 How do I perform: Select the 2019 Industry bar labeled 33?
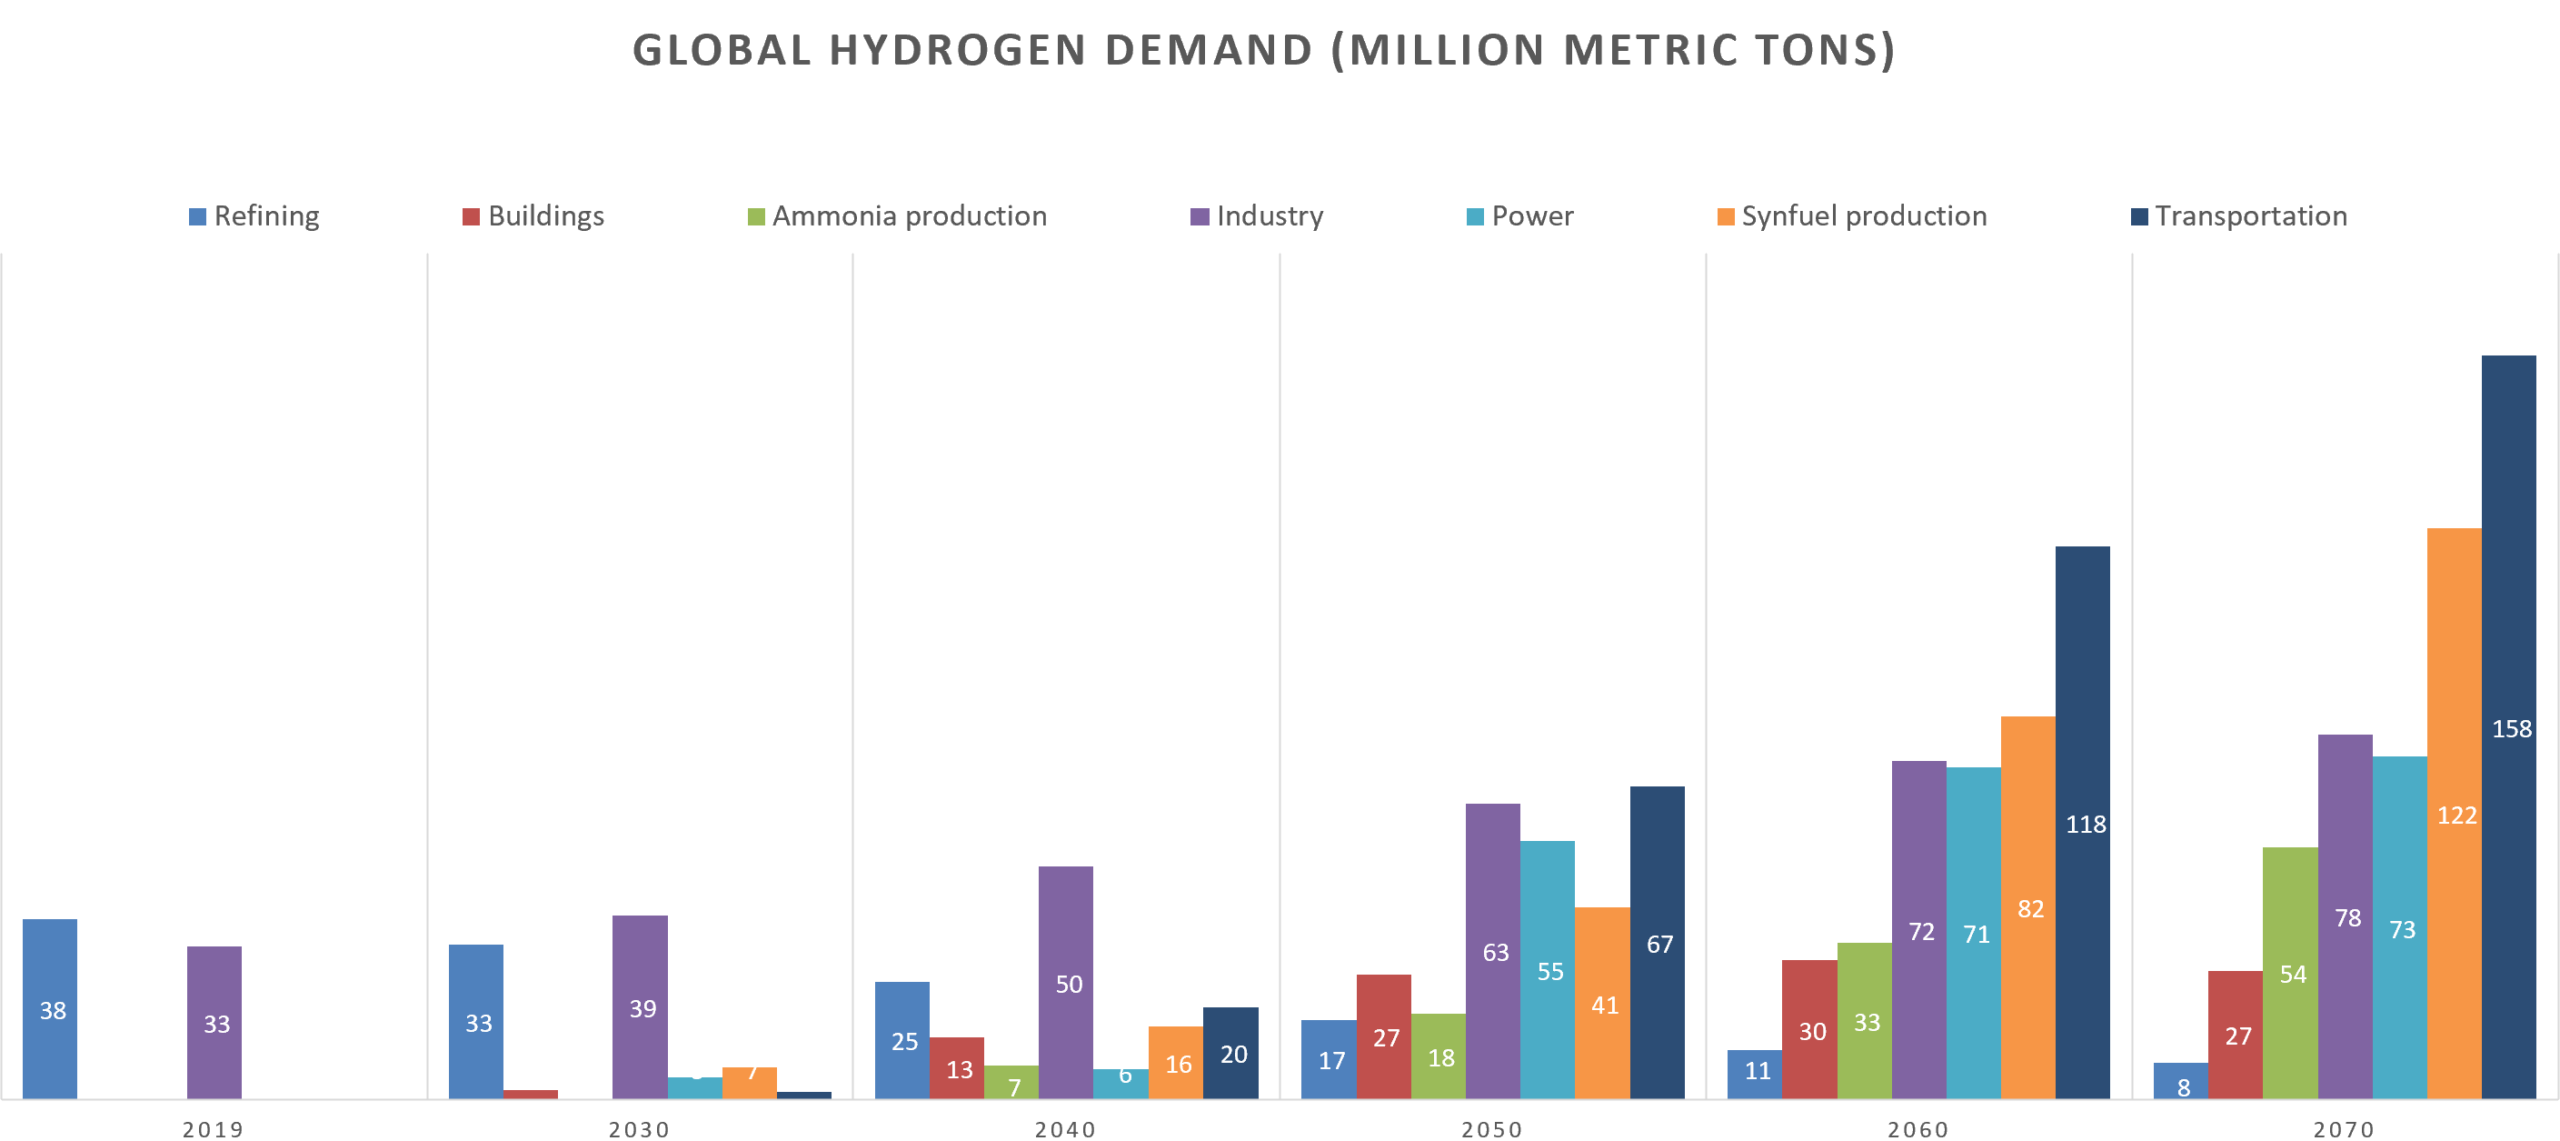pos(214,1022)
